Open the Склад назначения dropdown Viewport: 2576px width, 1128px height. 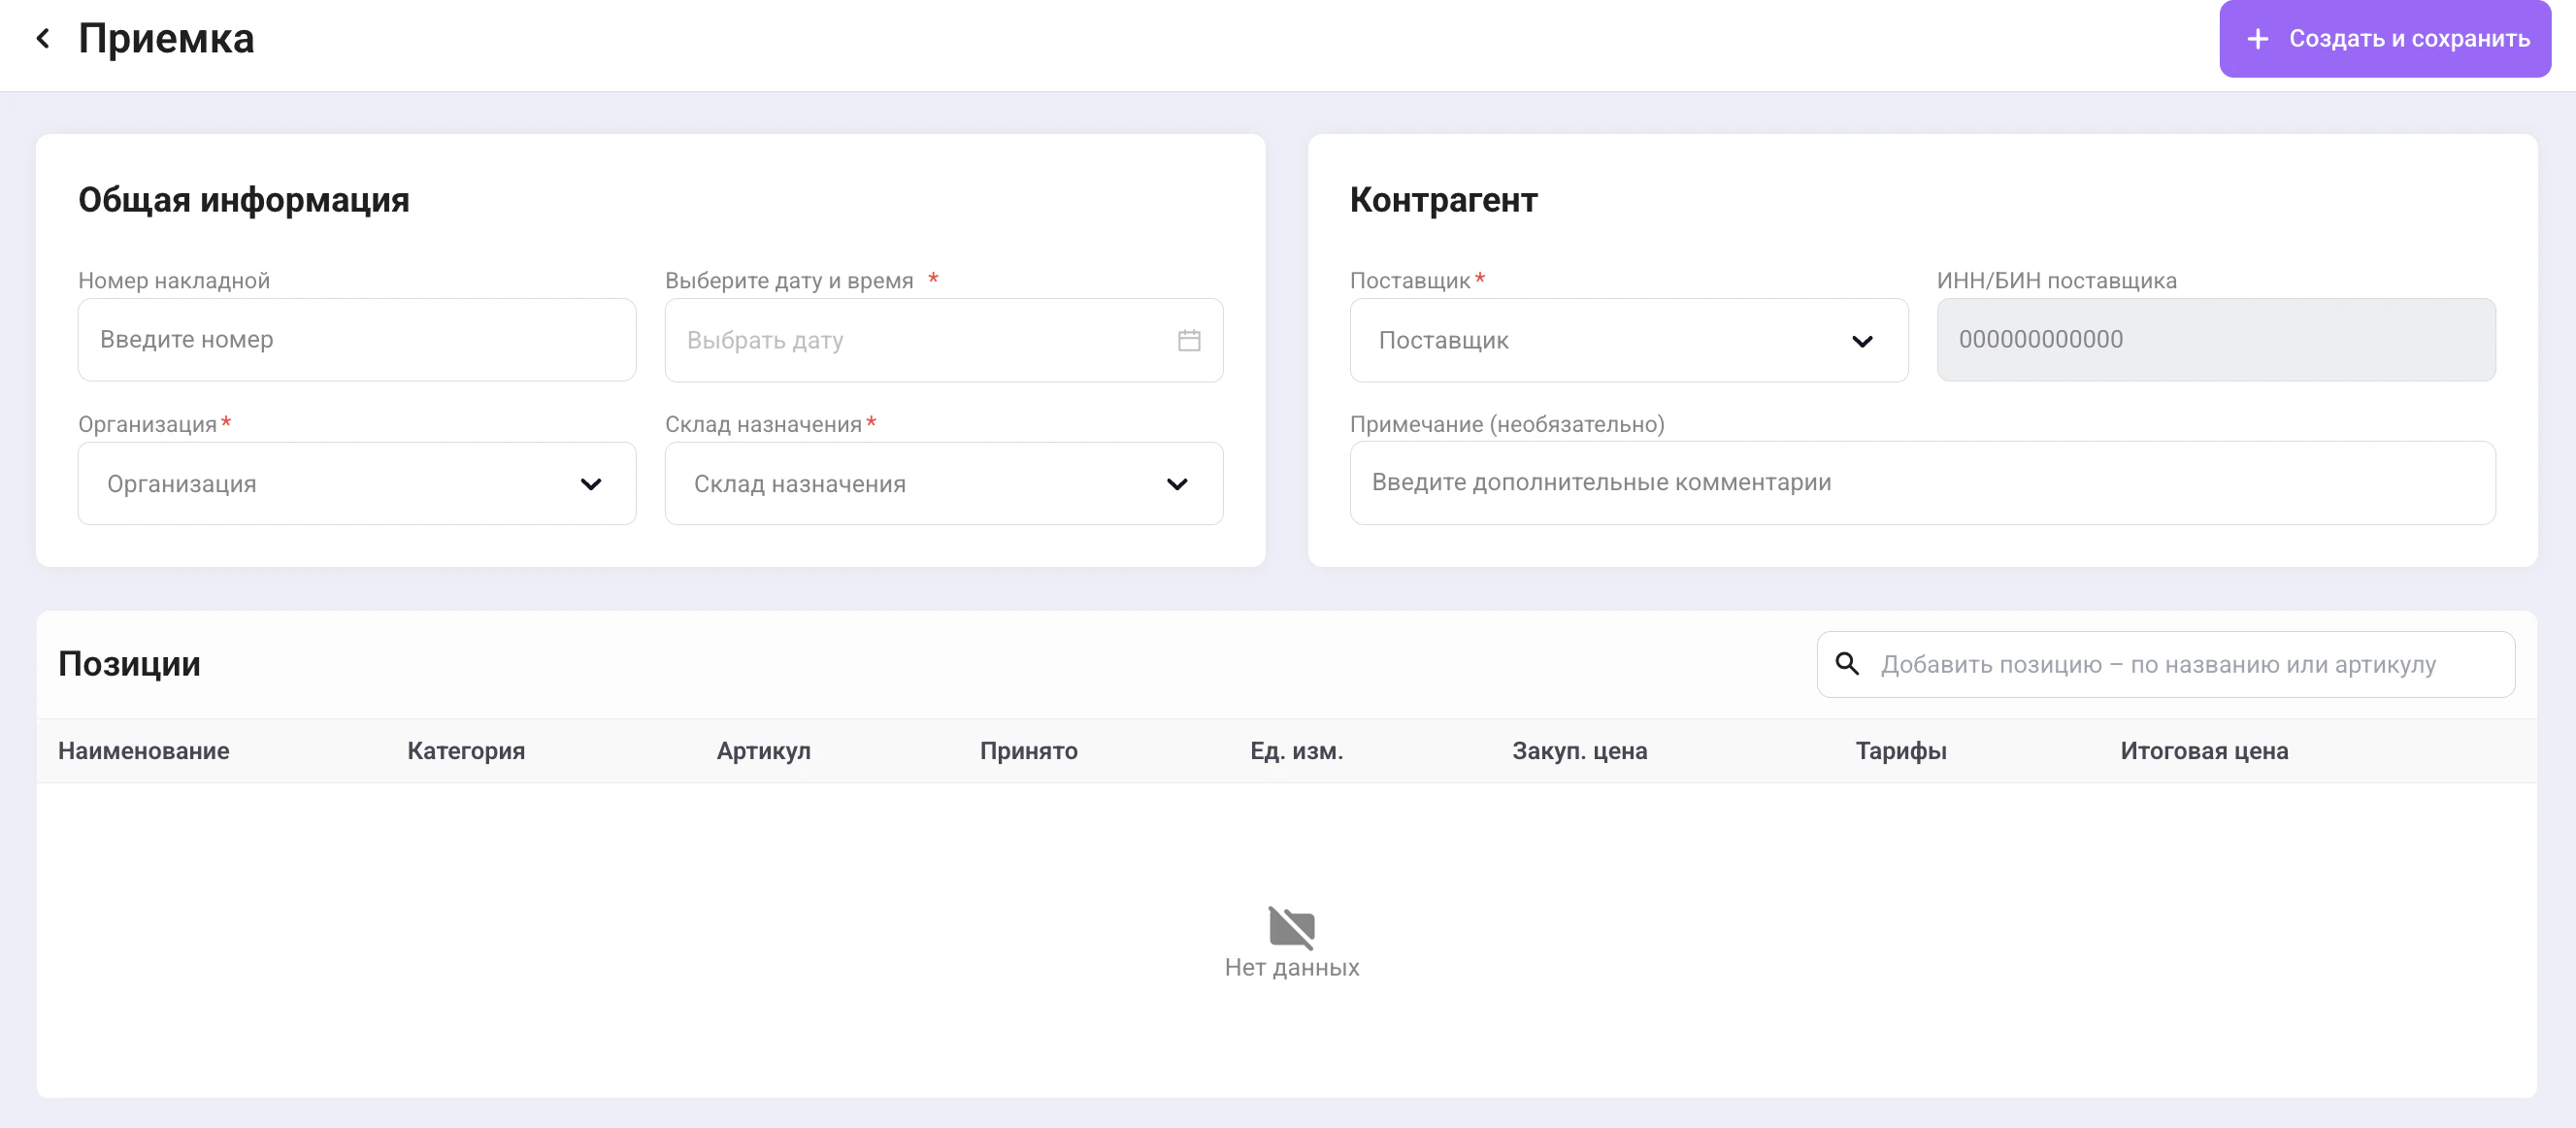[x=943, y=484]
